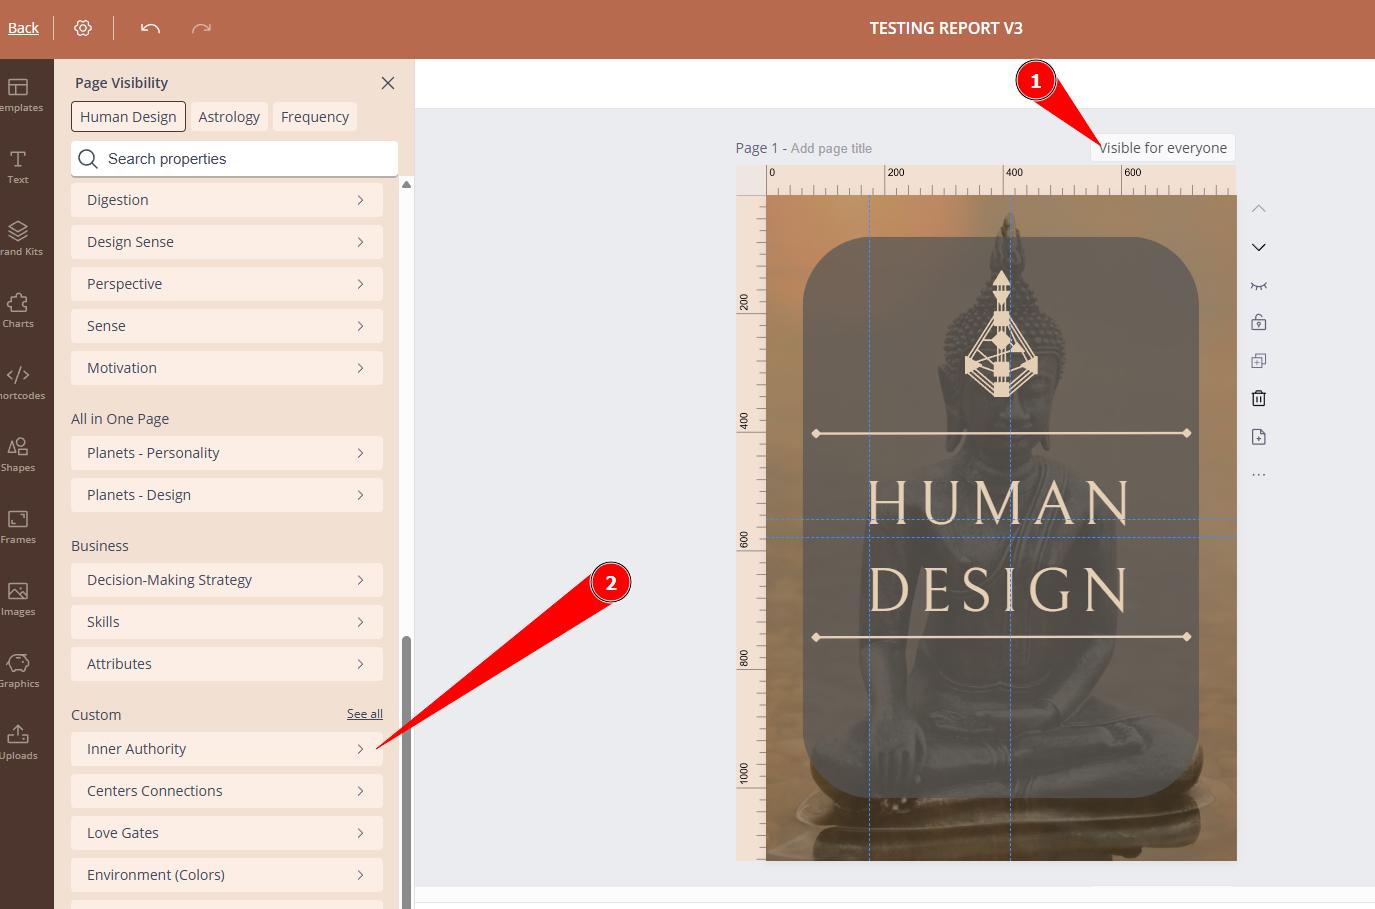Click the See all link under Custom
Viewport: 1375px width, 909px height.
coord(364,714)
